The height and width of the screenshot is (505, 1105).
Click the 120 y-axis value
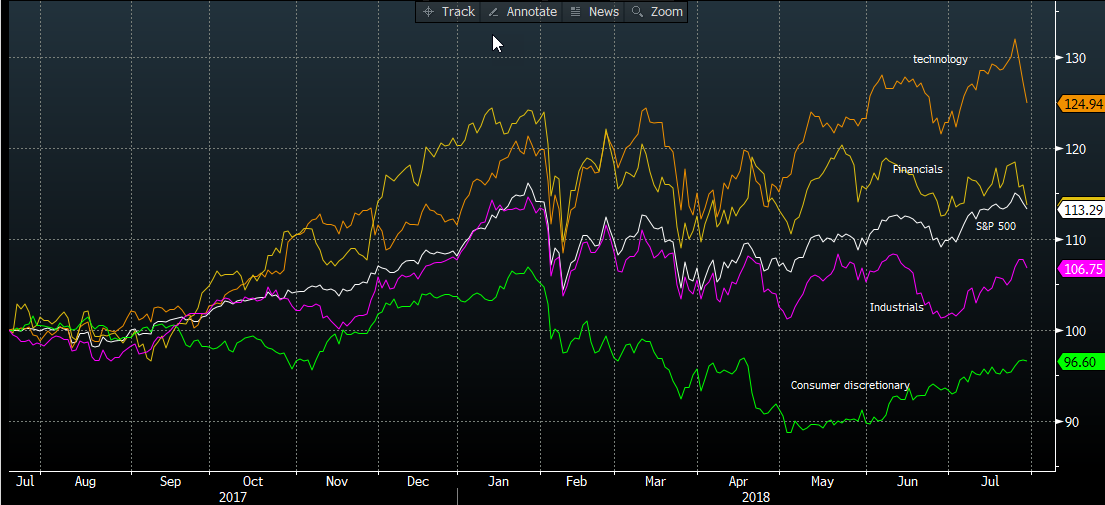[x=1074, y=149]
